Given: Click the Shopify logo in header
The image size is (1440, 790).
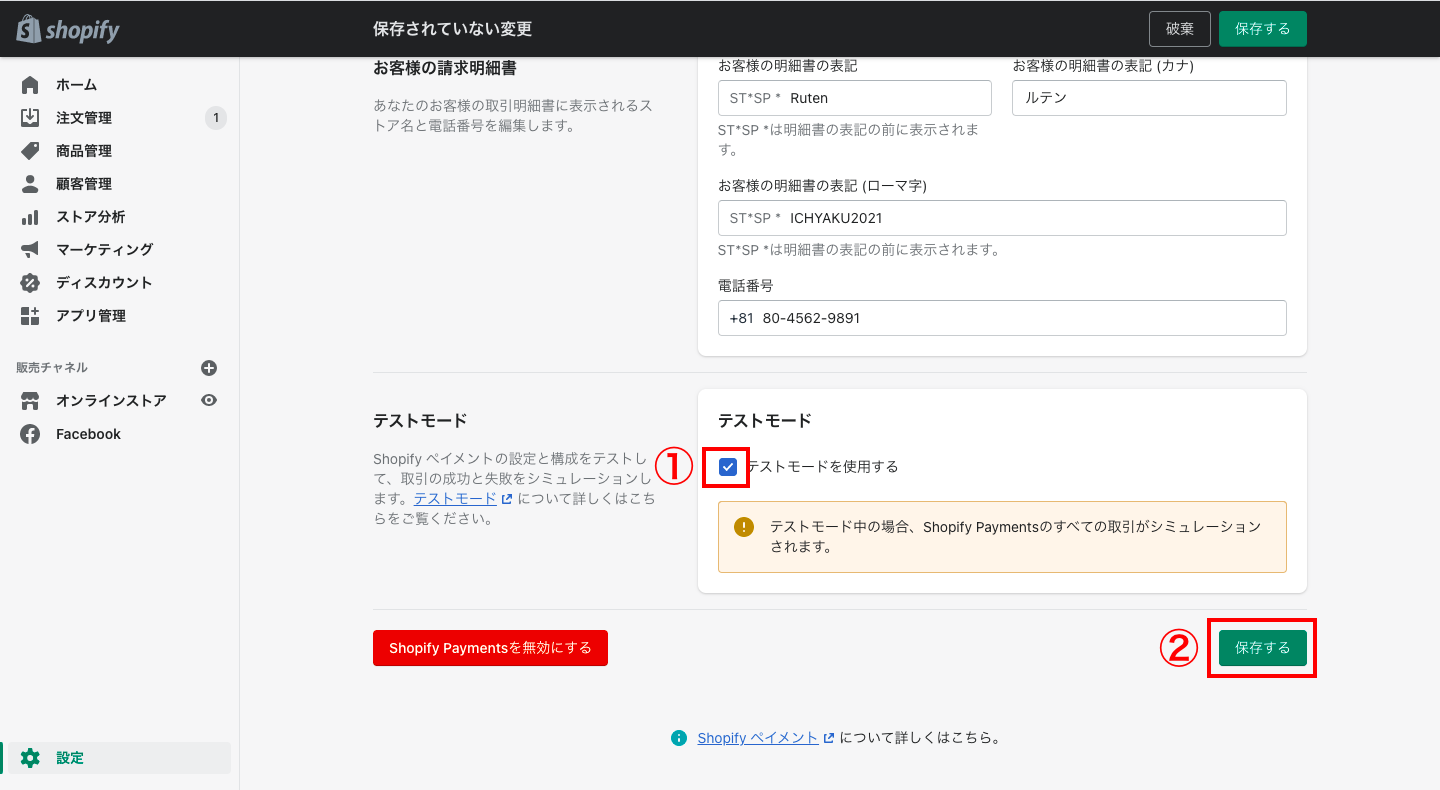Looking at the screenshot, I should [68, 29].
